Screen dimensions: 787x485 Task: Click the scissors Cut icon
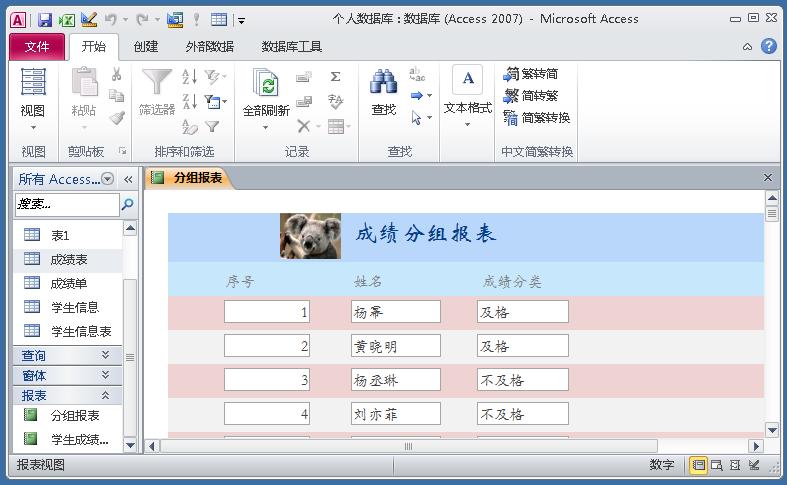click(x=116, y=75)
